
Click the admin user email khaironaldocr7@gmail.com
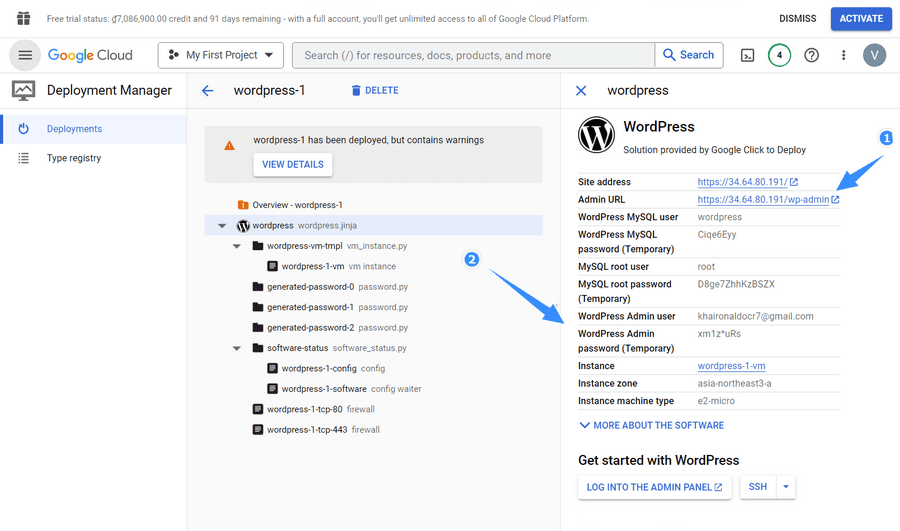click(755, 316)
